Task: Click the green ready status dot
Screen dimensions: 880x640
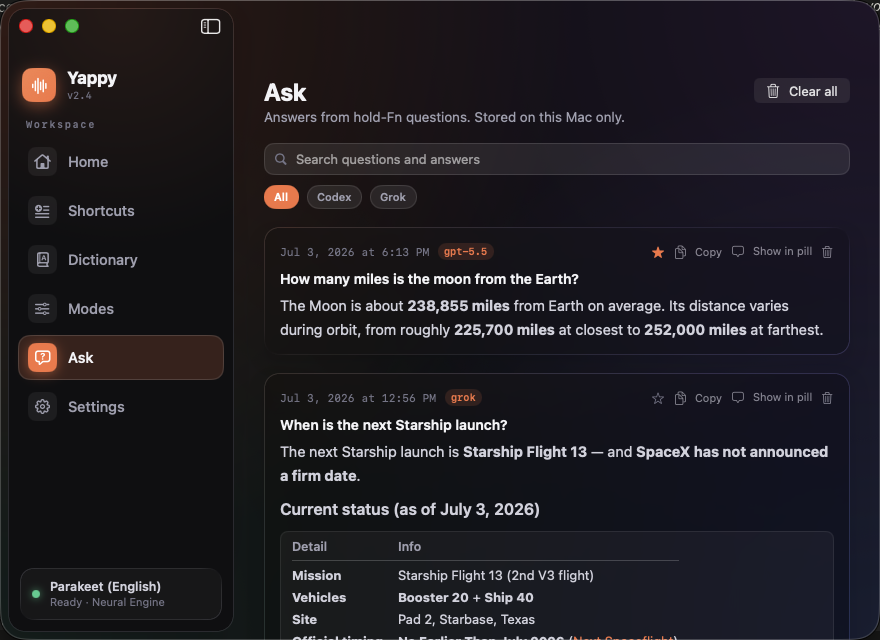Action: [36, 594]
